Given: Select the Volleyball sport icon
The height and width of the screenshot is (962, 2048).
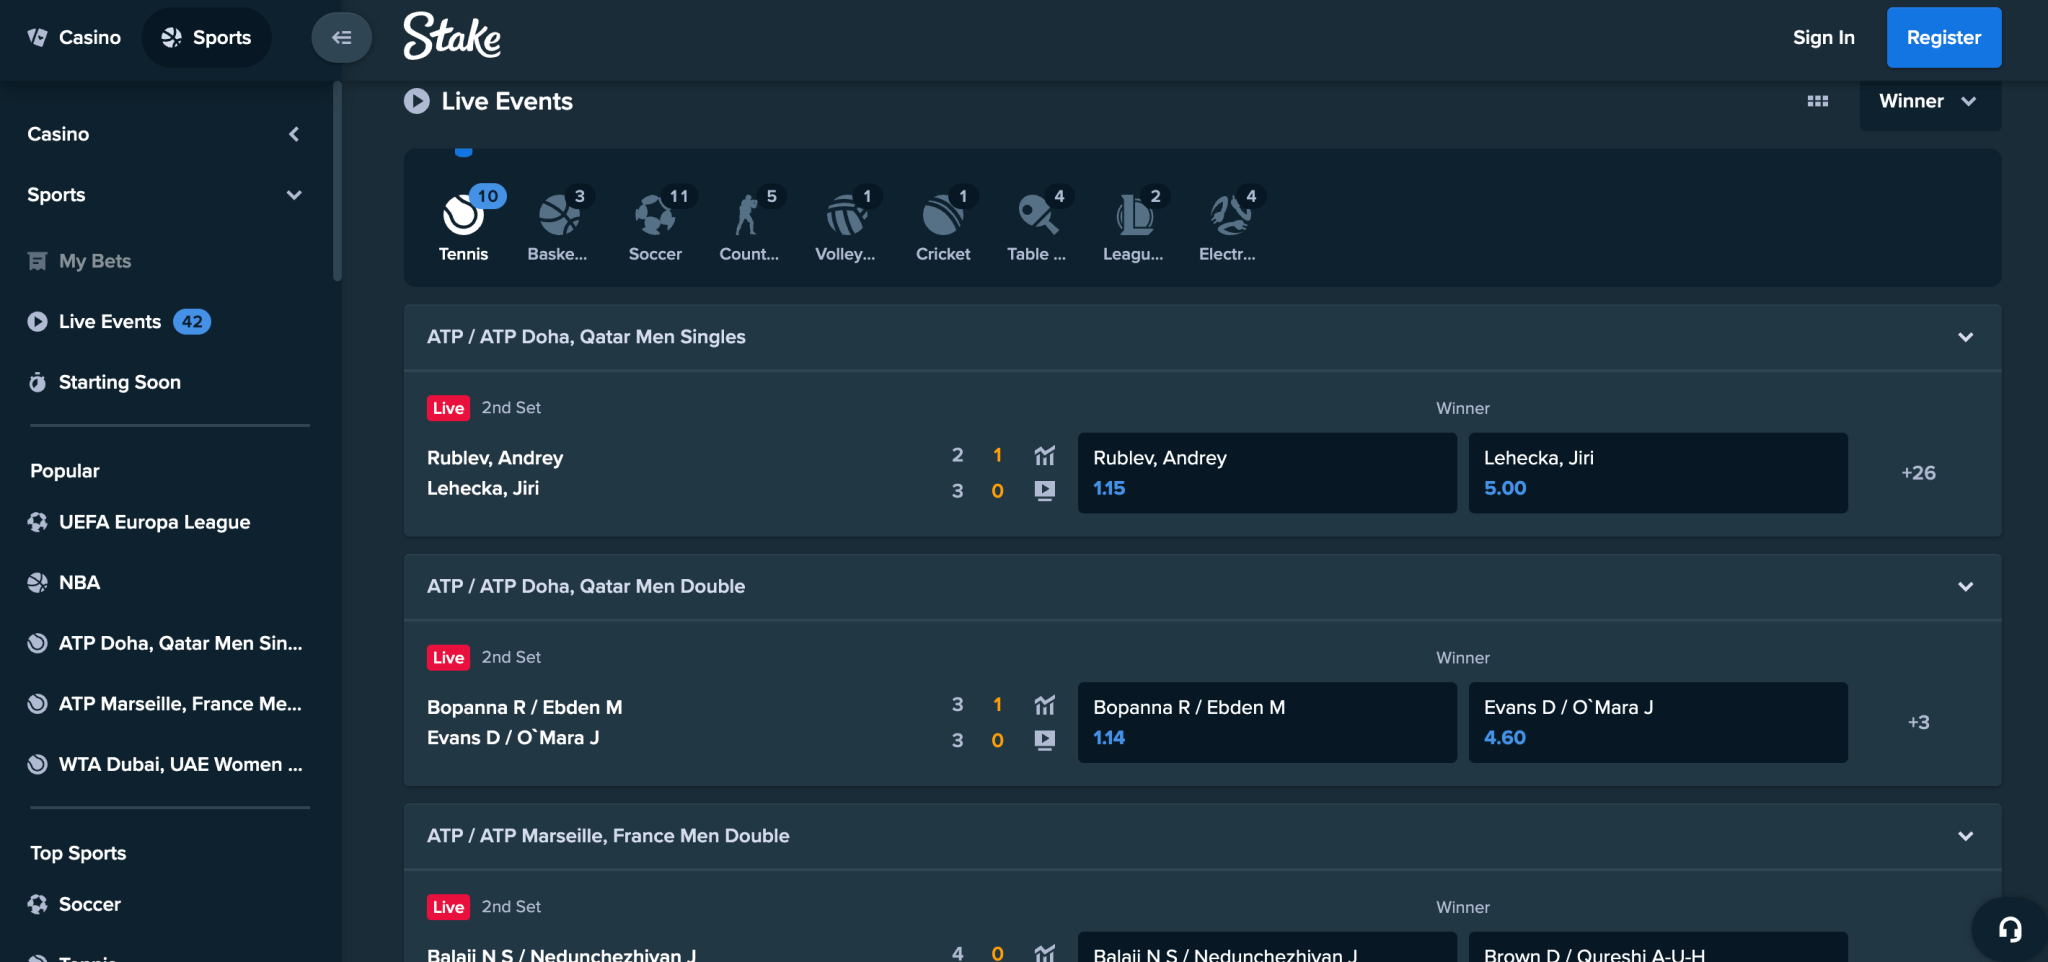Looking at the screenshot, I should [x=845, y=224].
